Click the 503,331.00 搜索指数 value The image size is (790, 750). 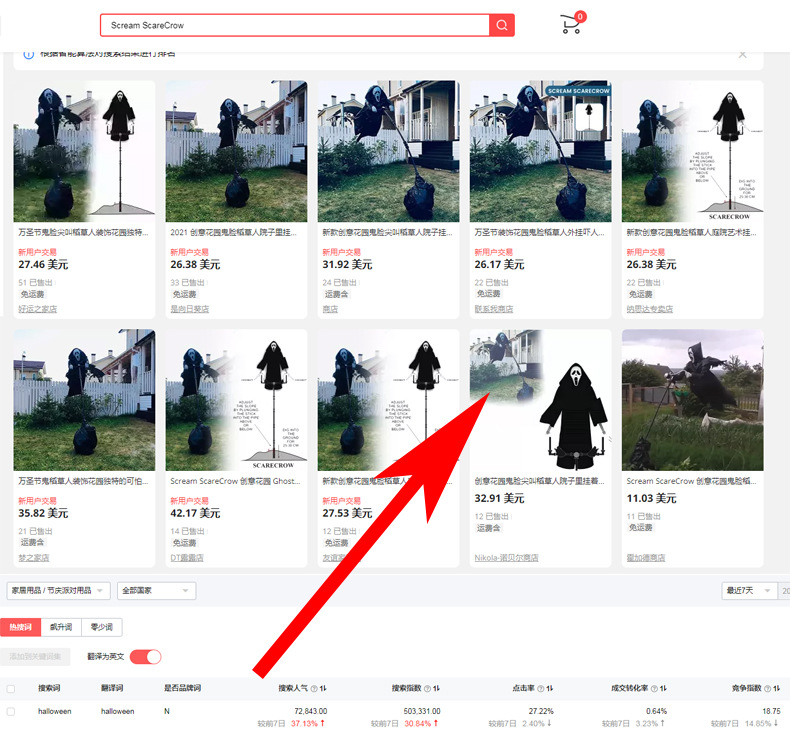tap(422, 711)
